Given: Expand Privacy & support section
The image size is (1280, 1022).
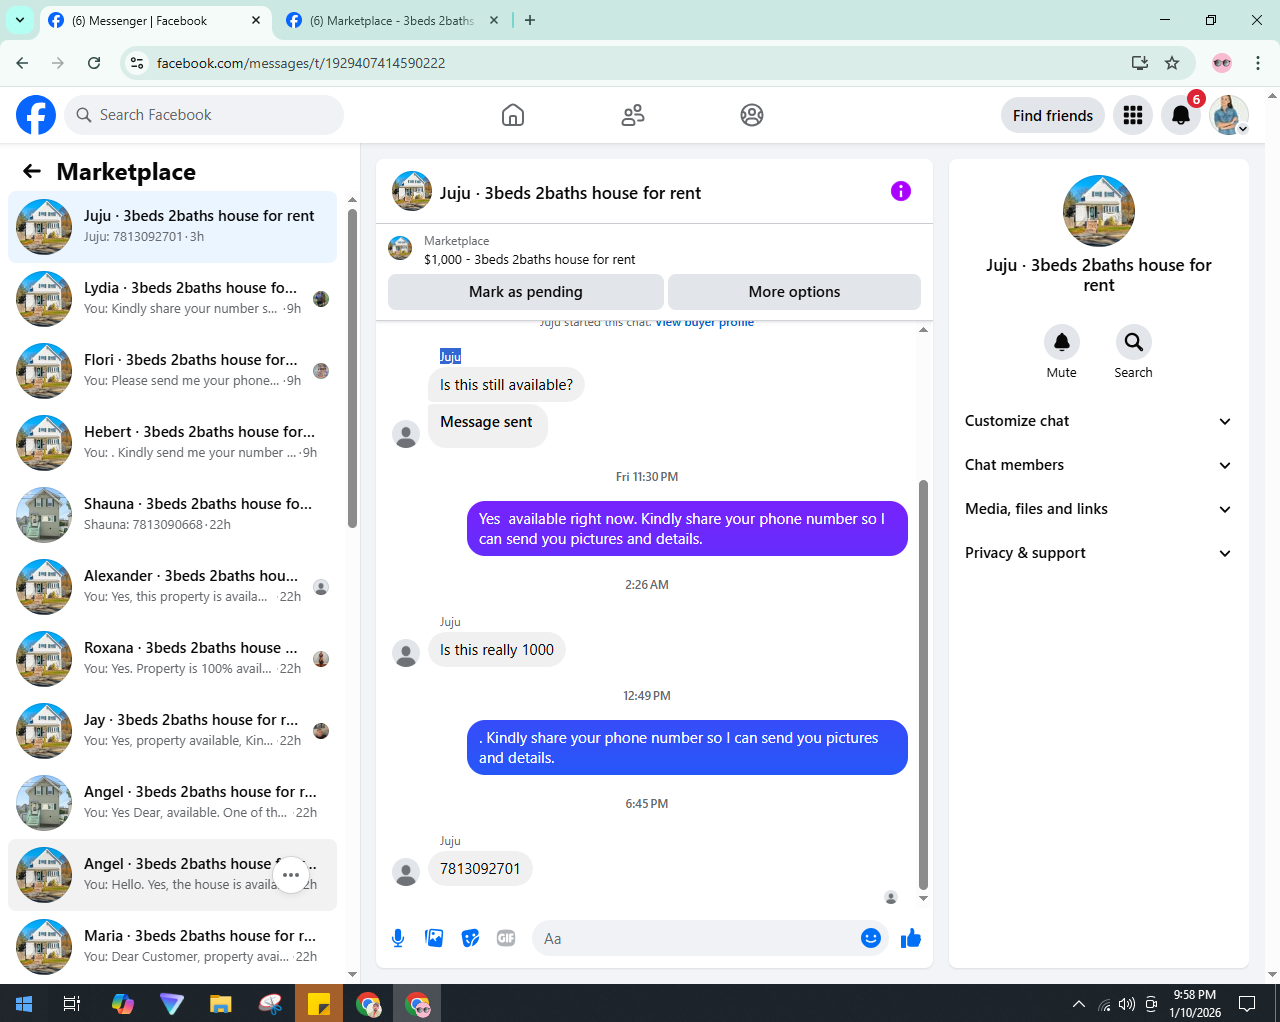Looking at the screenshot, I should pyautogui.click(x=1098, y=553).
